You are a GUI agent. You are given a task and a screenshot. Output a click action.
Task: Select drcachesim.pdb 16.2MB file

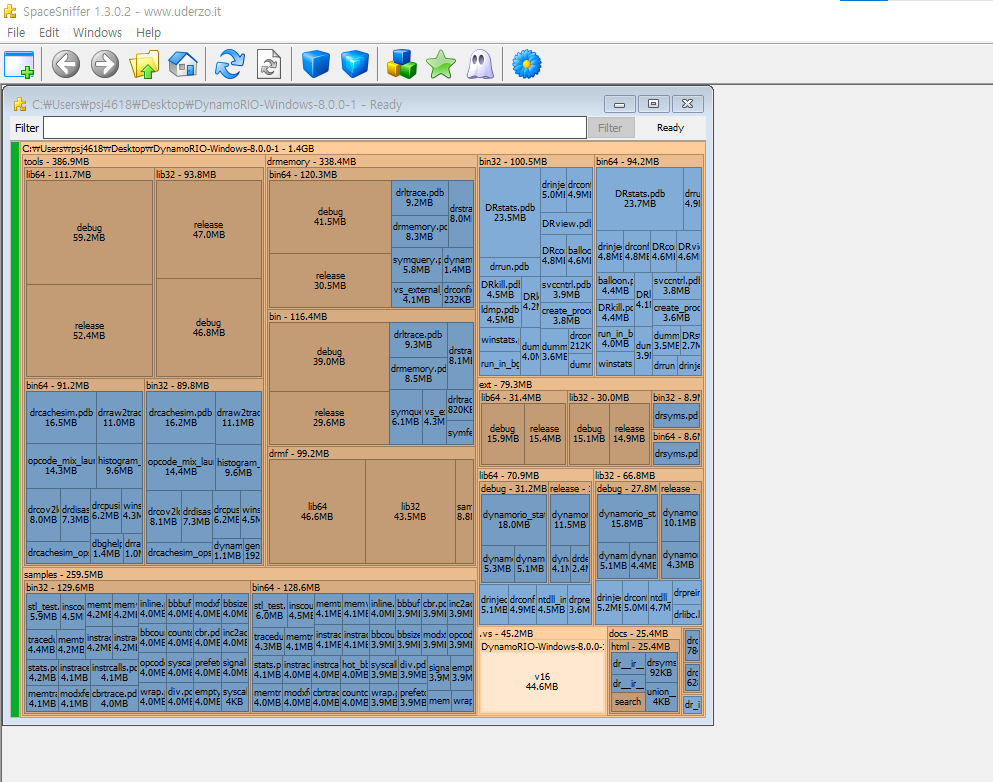(x=180, y=417)
